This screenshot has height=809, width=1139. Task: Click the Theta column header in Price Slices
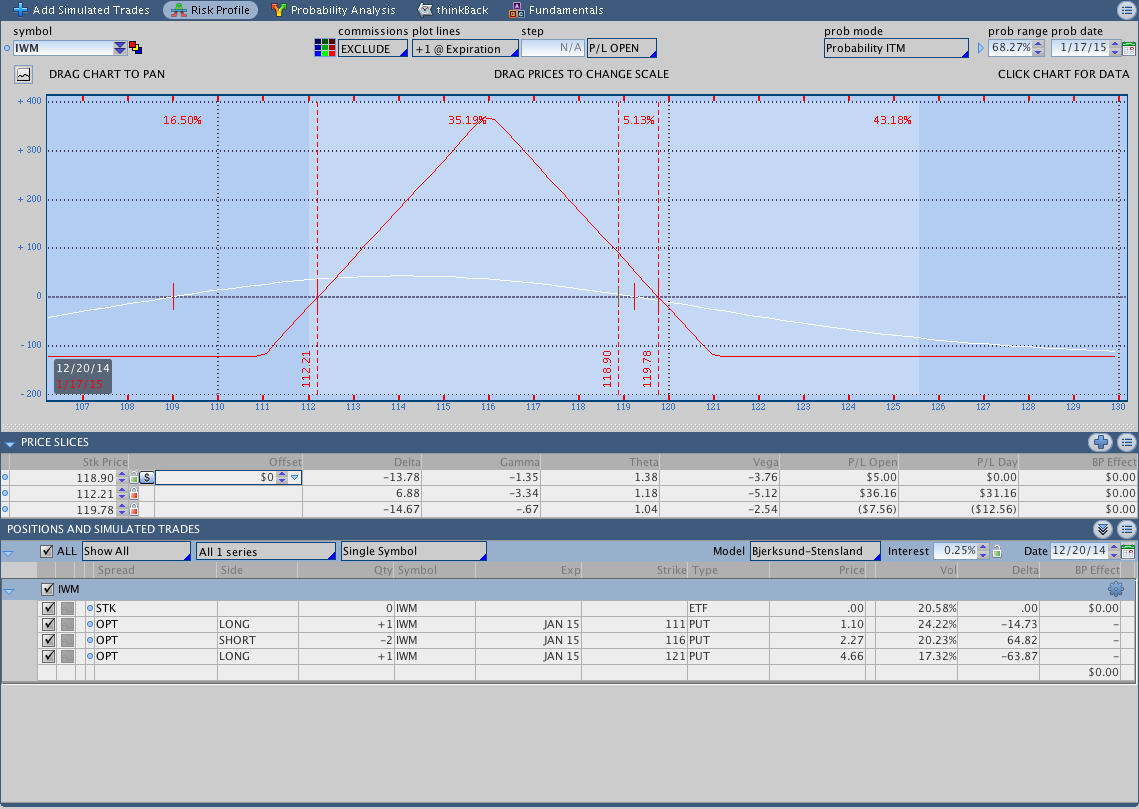(x=644, y=462)
